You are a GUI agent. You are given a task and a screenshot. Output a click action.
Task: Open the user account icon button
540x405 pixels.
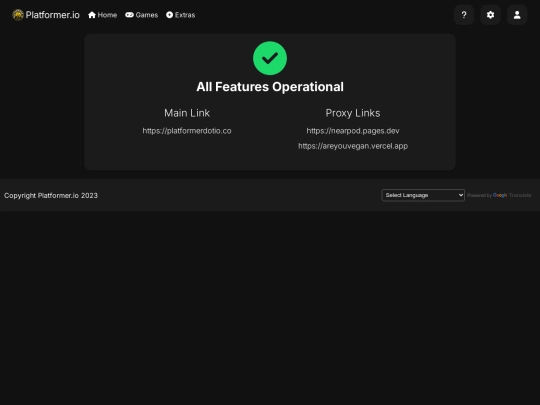(517, 15)
